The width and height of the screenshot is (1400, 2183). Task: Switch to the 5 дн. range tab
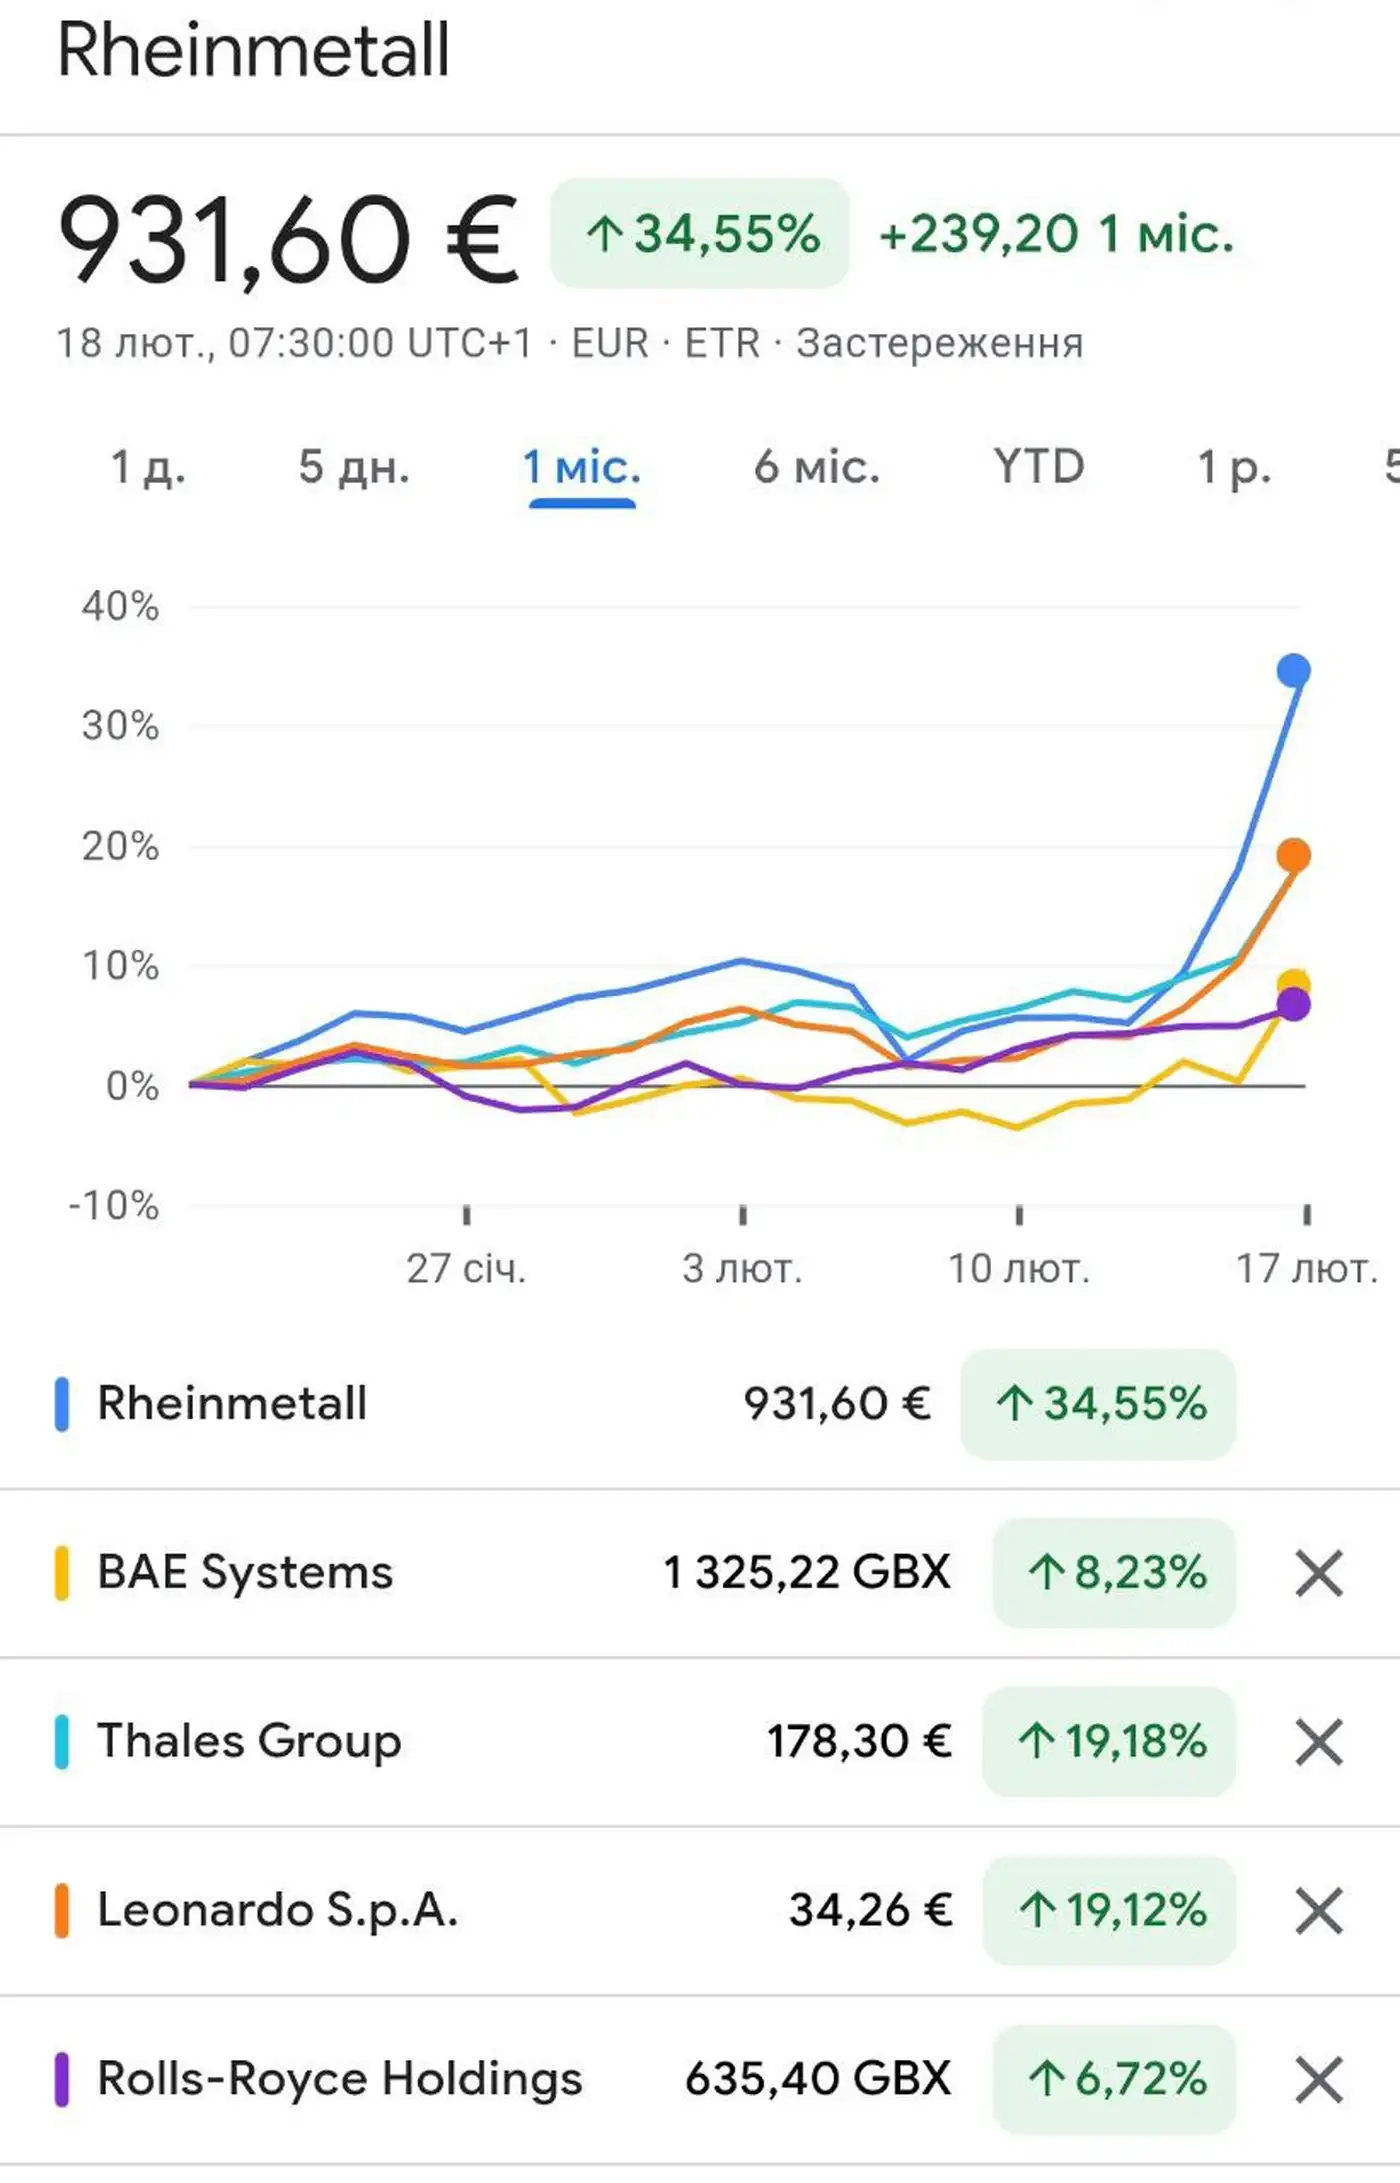(354, 467)
